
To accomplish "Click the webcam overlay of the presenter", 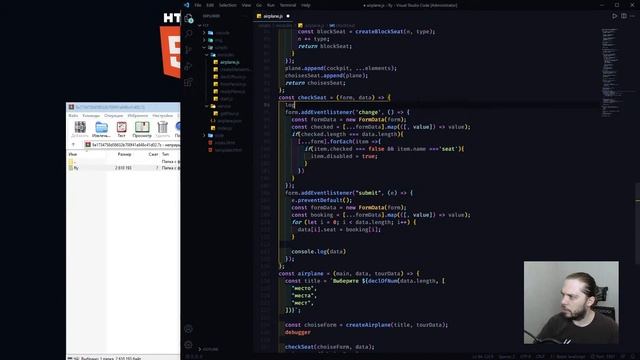I will (571, 302).
